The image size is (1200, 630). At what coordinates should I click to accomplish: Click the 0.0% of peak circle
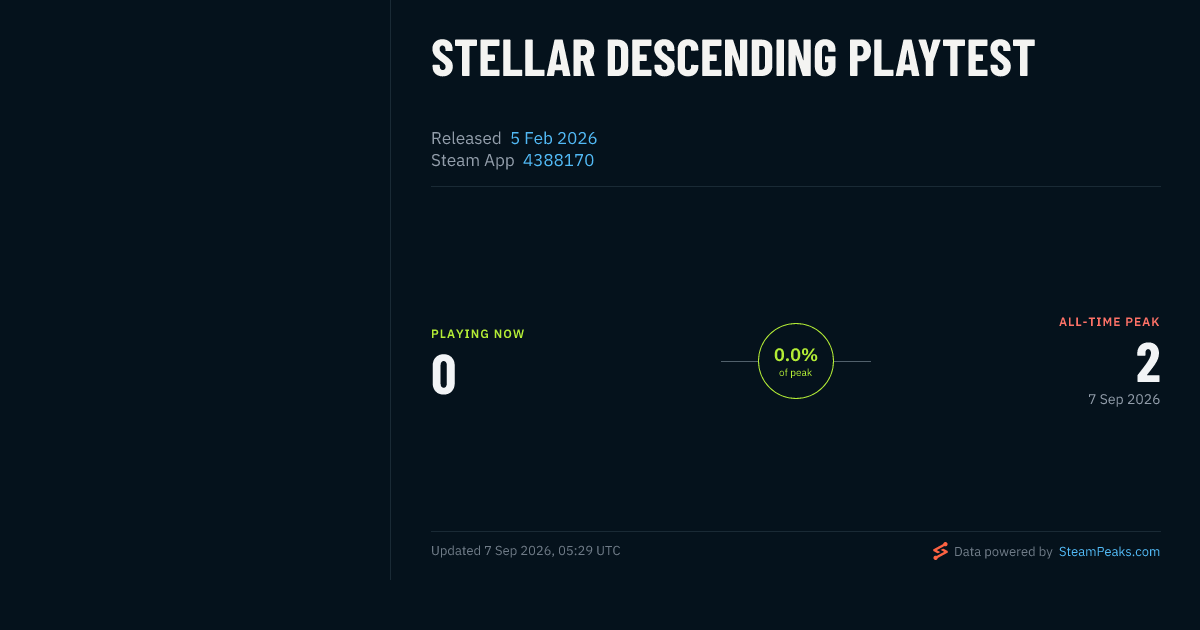coord(796,361)
